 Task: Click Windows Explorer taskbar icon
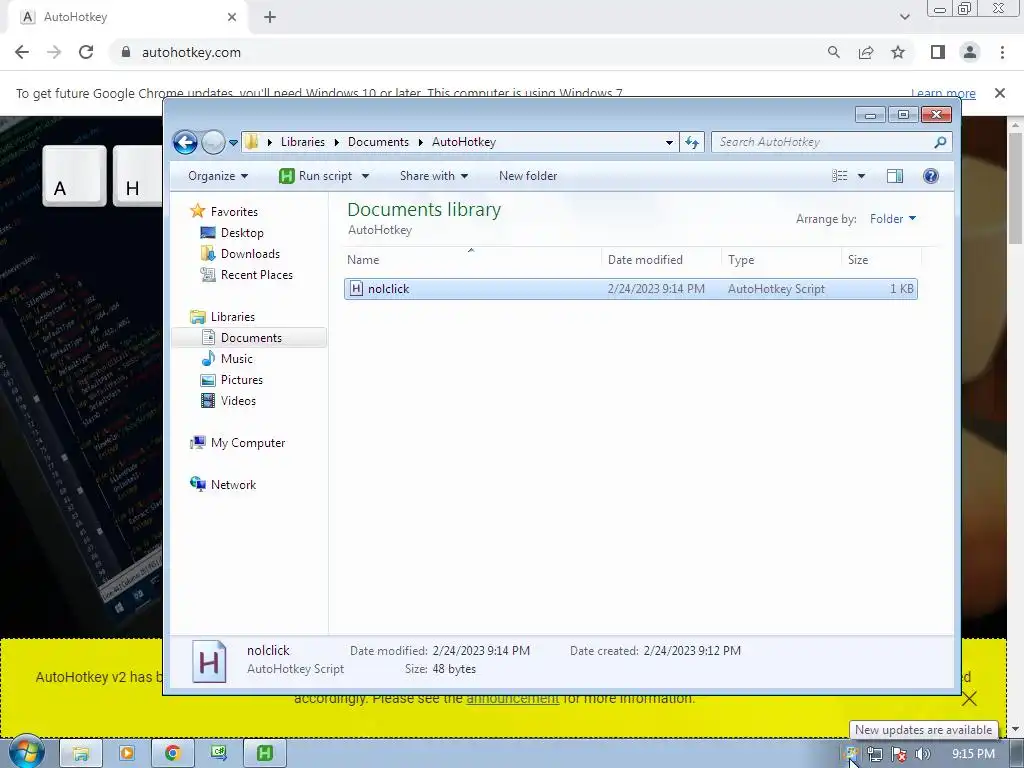80,754
